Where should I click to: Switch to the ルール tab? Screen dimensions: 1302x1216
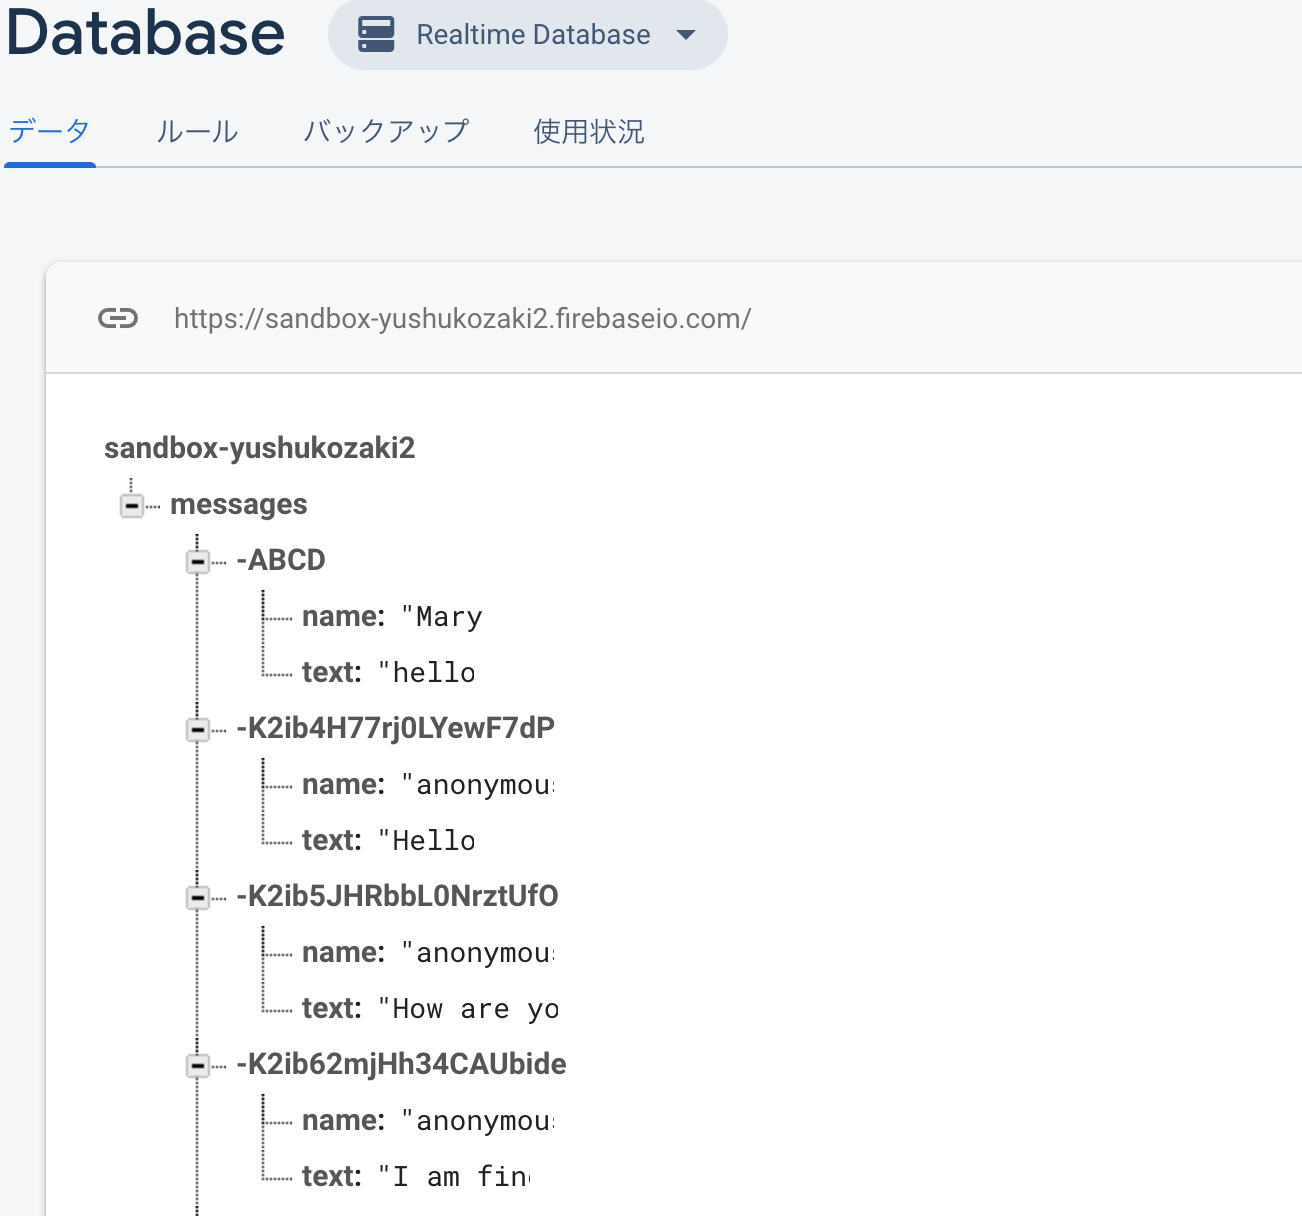(x=197, y=131)
